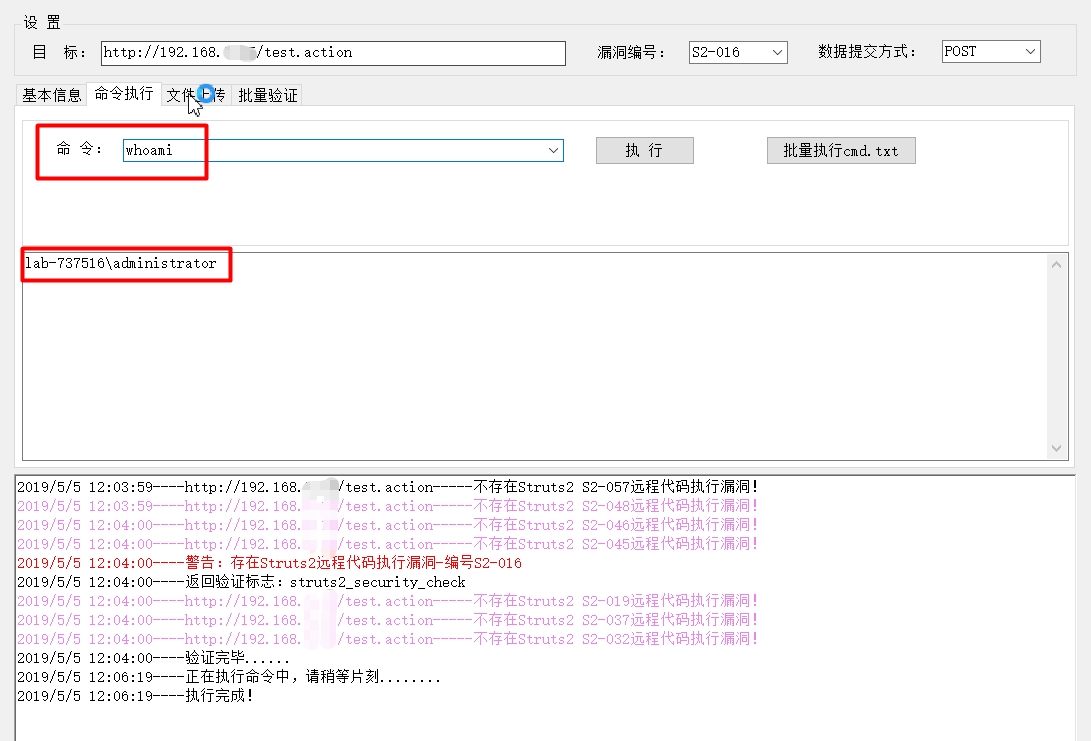Click the result showing lab-737516\administrator

[120, 264]
